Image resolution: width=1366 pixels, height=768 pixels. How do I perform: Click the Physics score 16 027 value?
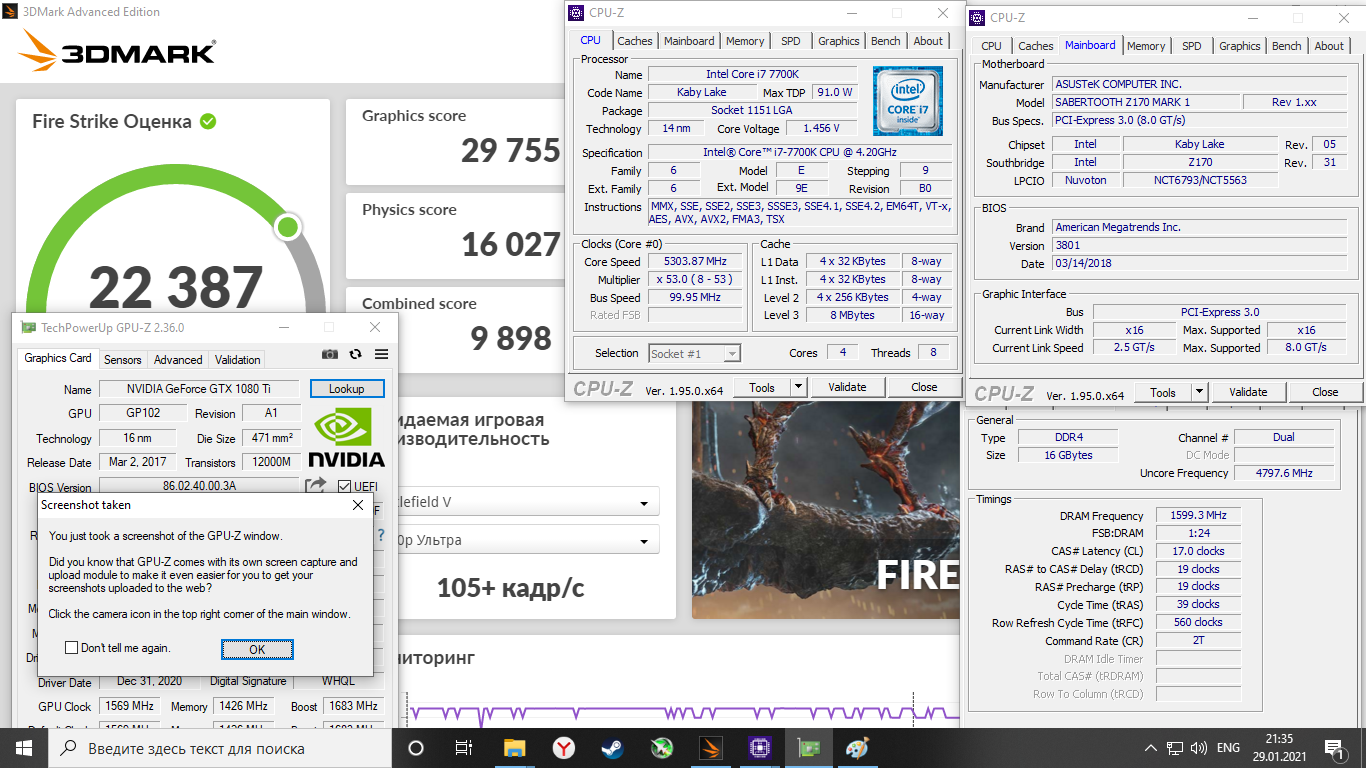[511, 244]
